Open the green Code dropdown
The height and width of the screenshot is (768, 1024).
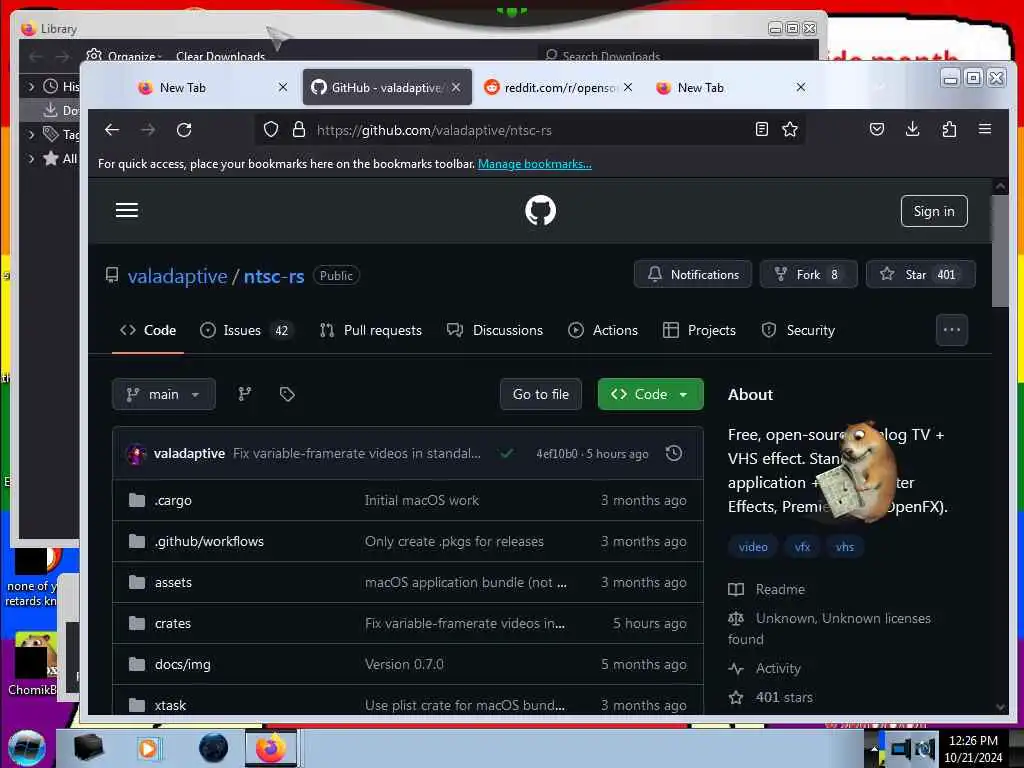point(650,394)
